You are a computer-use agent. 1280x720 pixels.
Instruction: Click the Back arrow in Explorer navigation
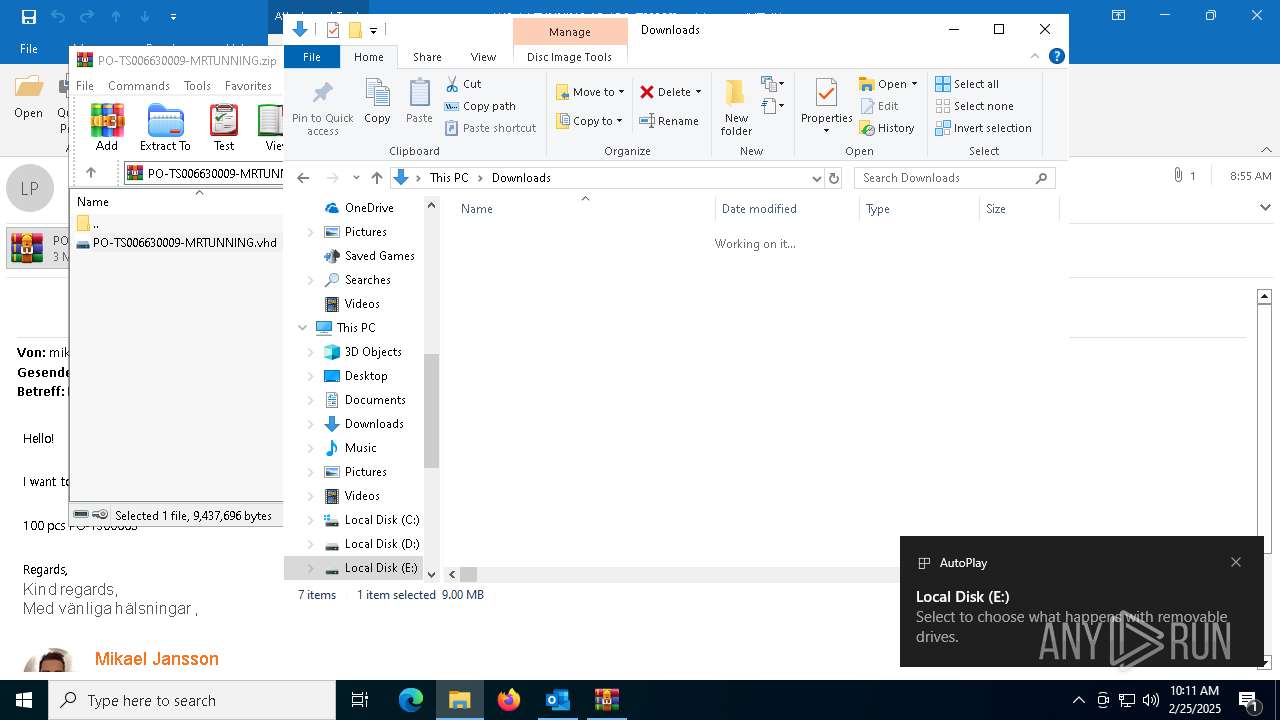[303, 178]
